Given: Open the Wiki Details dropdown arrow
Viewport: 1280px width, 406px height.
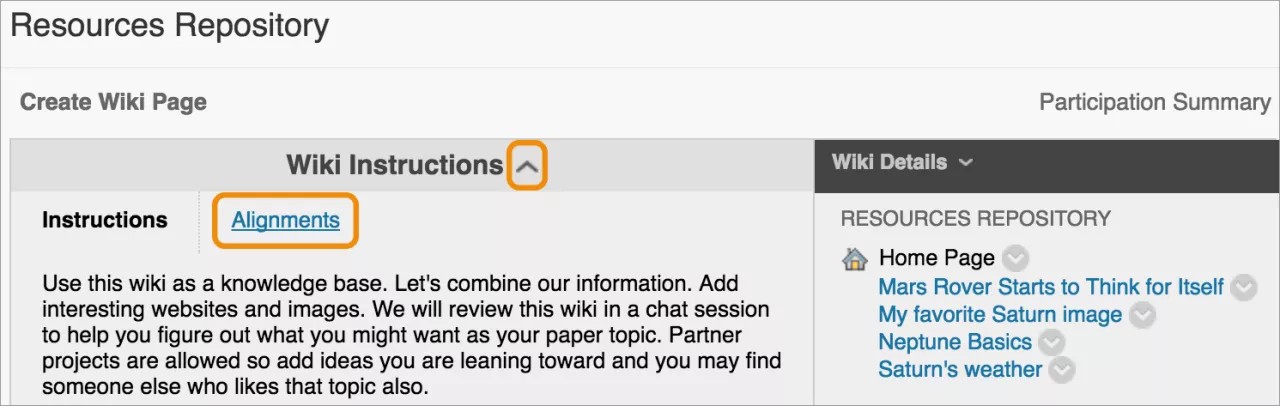Looking at the screenshot, I should point(965,162).
